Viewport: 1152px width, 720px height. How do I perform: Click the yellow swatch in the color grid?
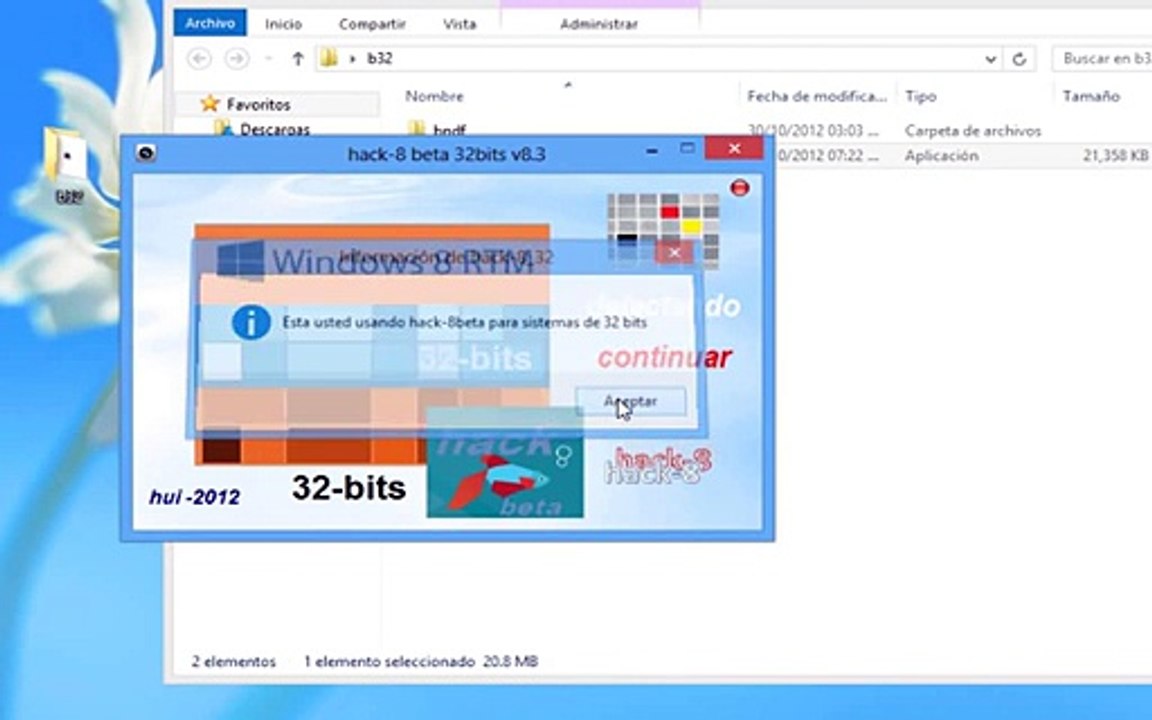(691, 227)
